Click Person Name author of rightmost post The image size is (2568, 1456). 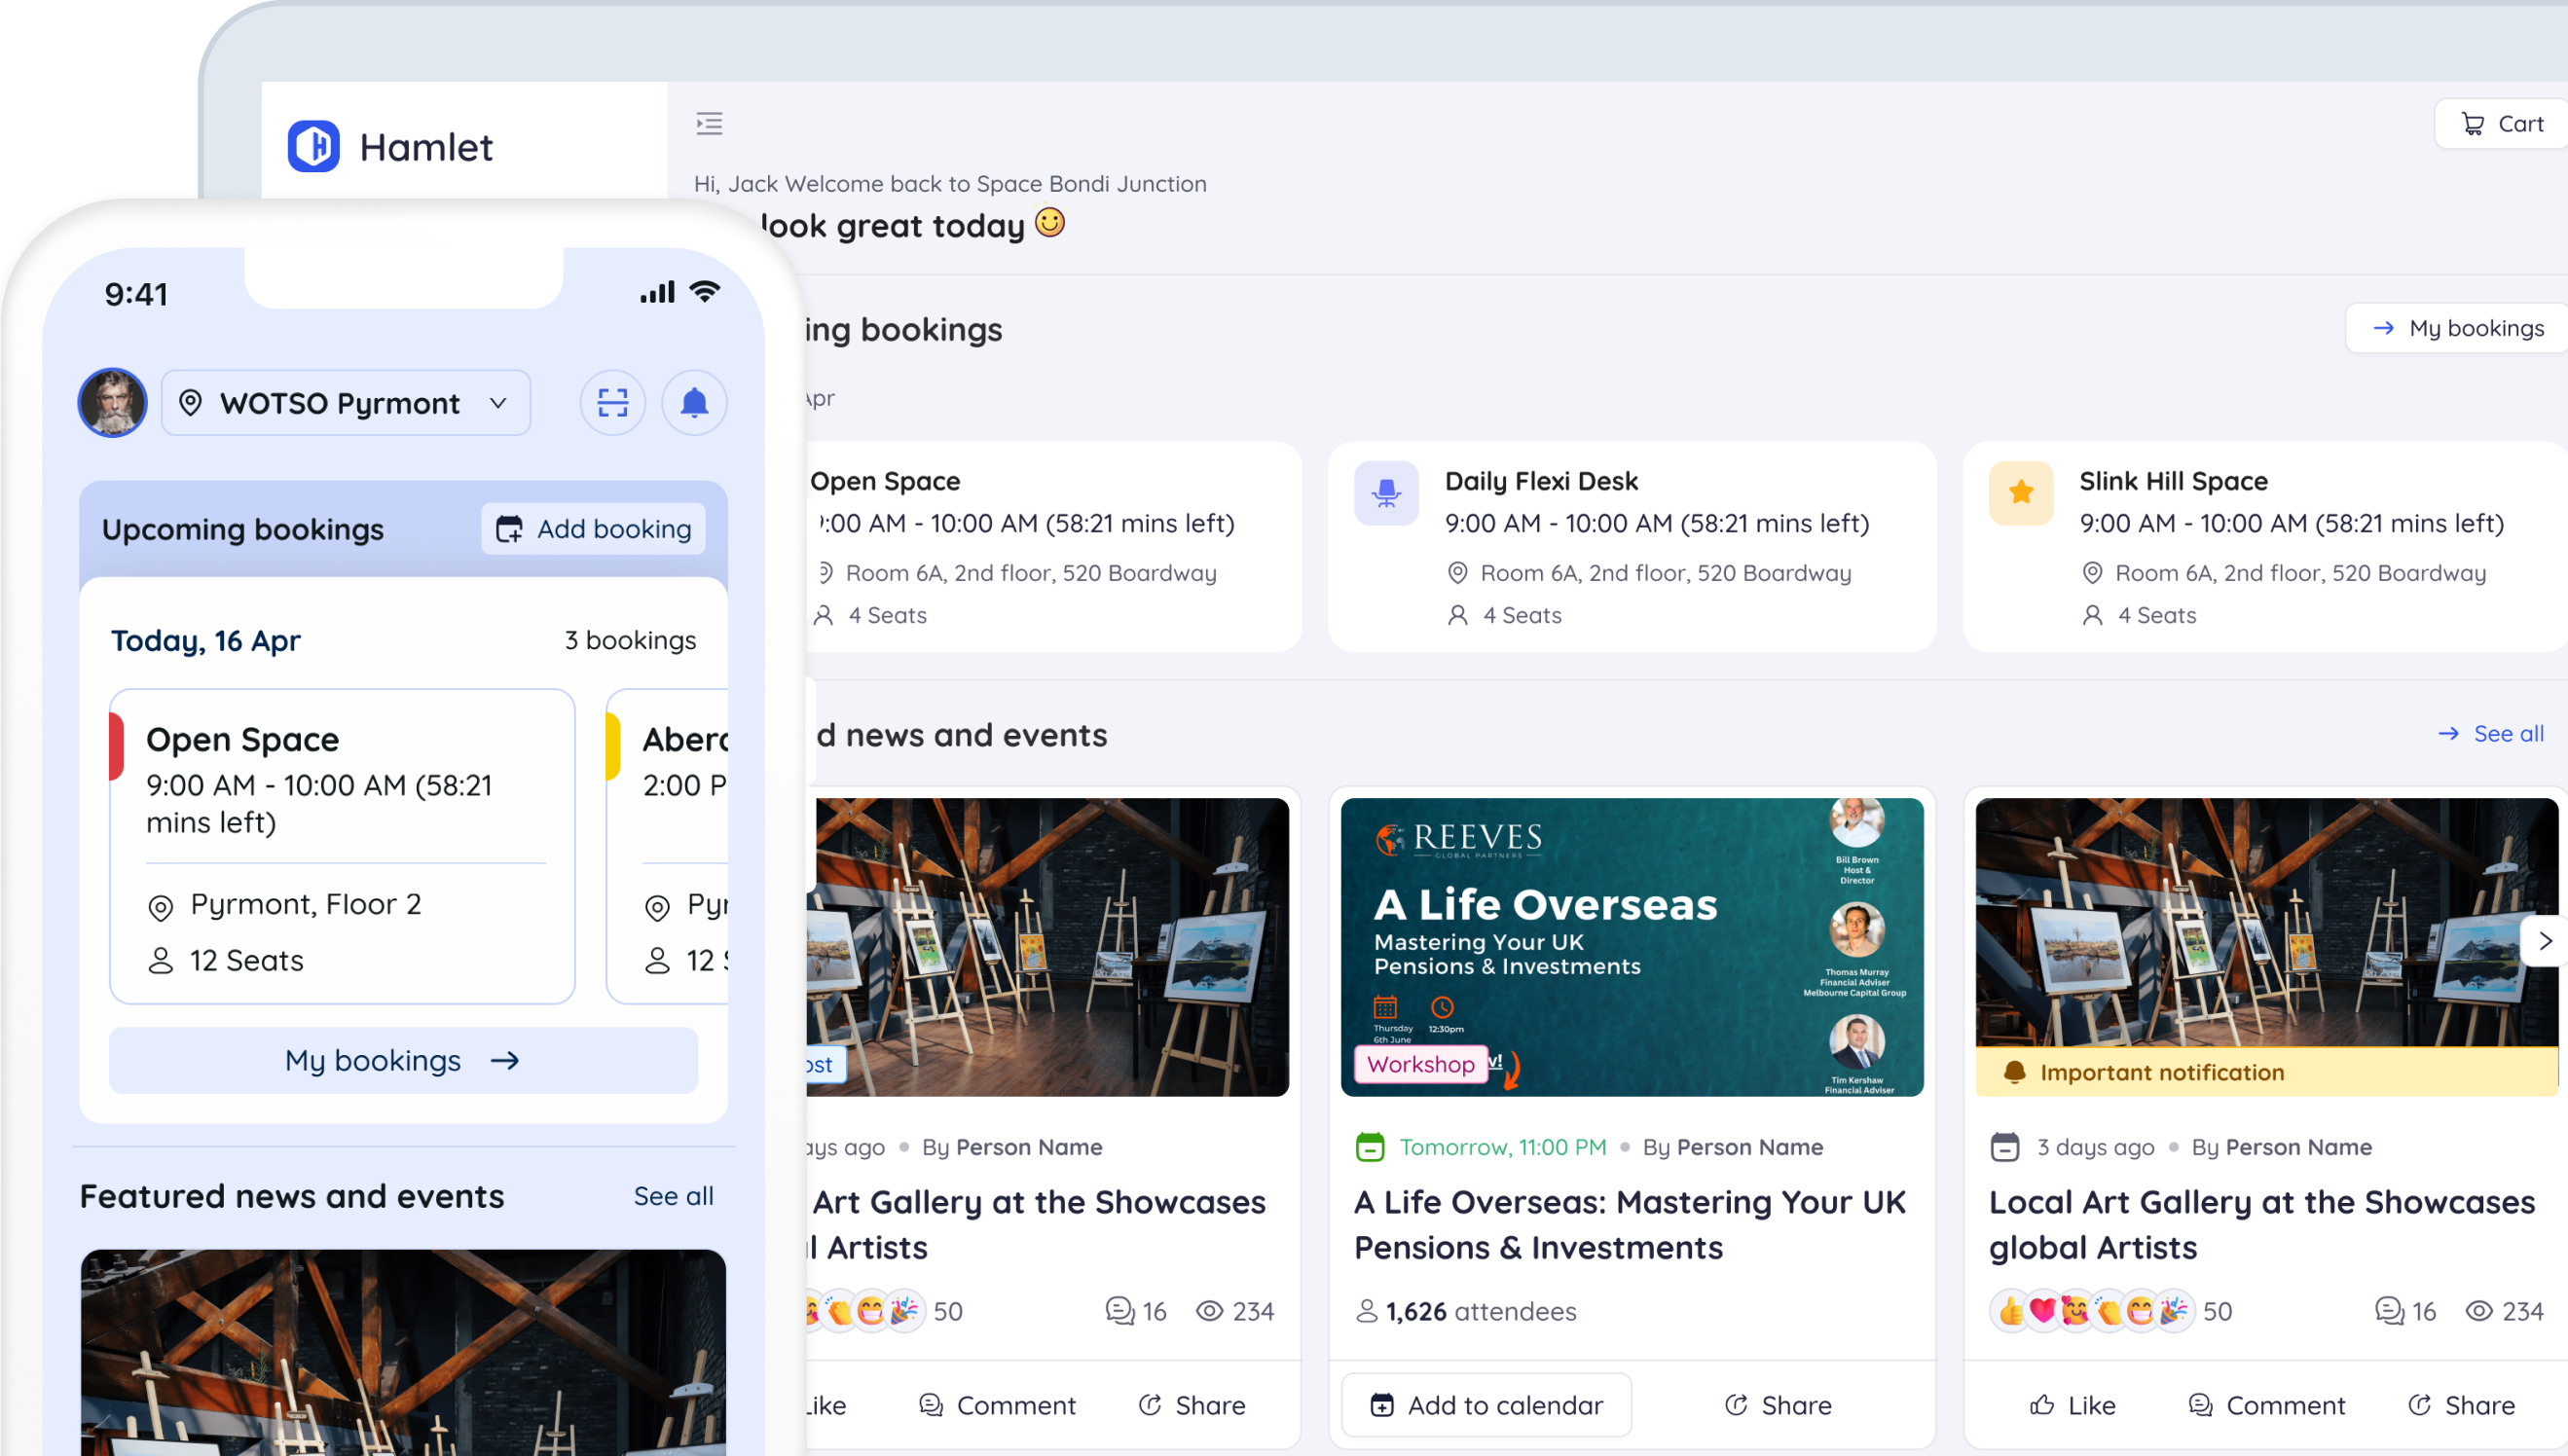click(2299, 1147)
